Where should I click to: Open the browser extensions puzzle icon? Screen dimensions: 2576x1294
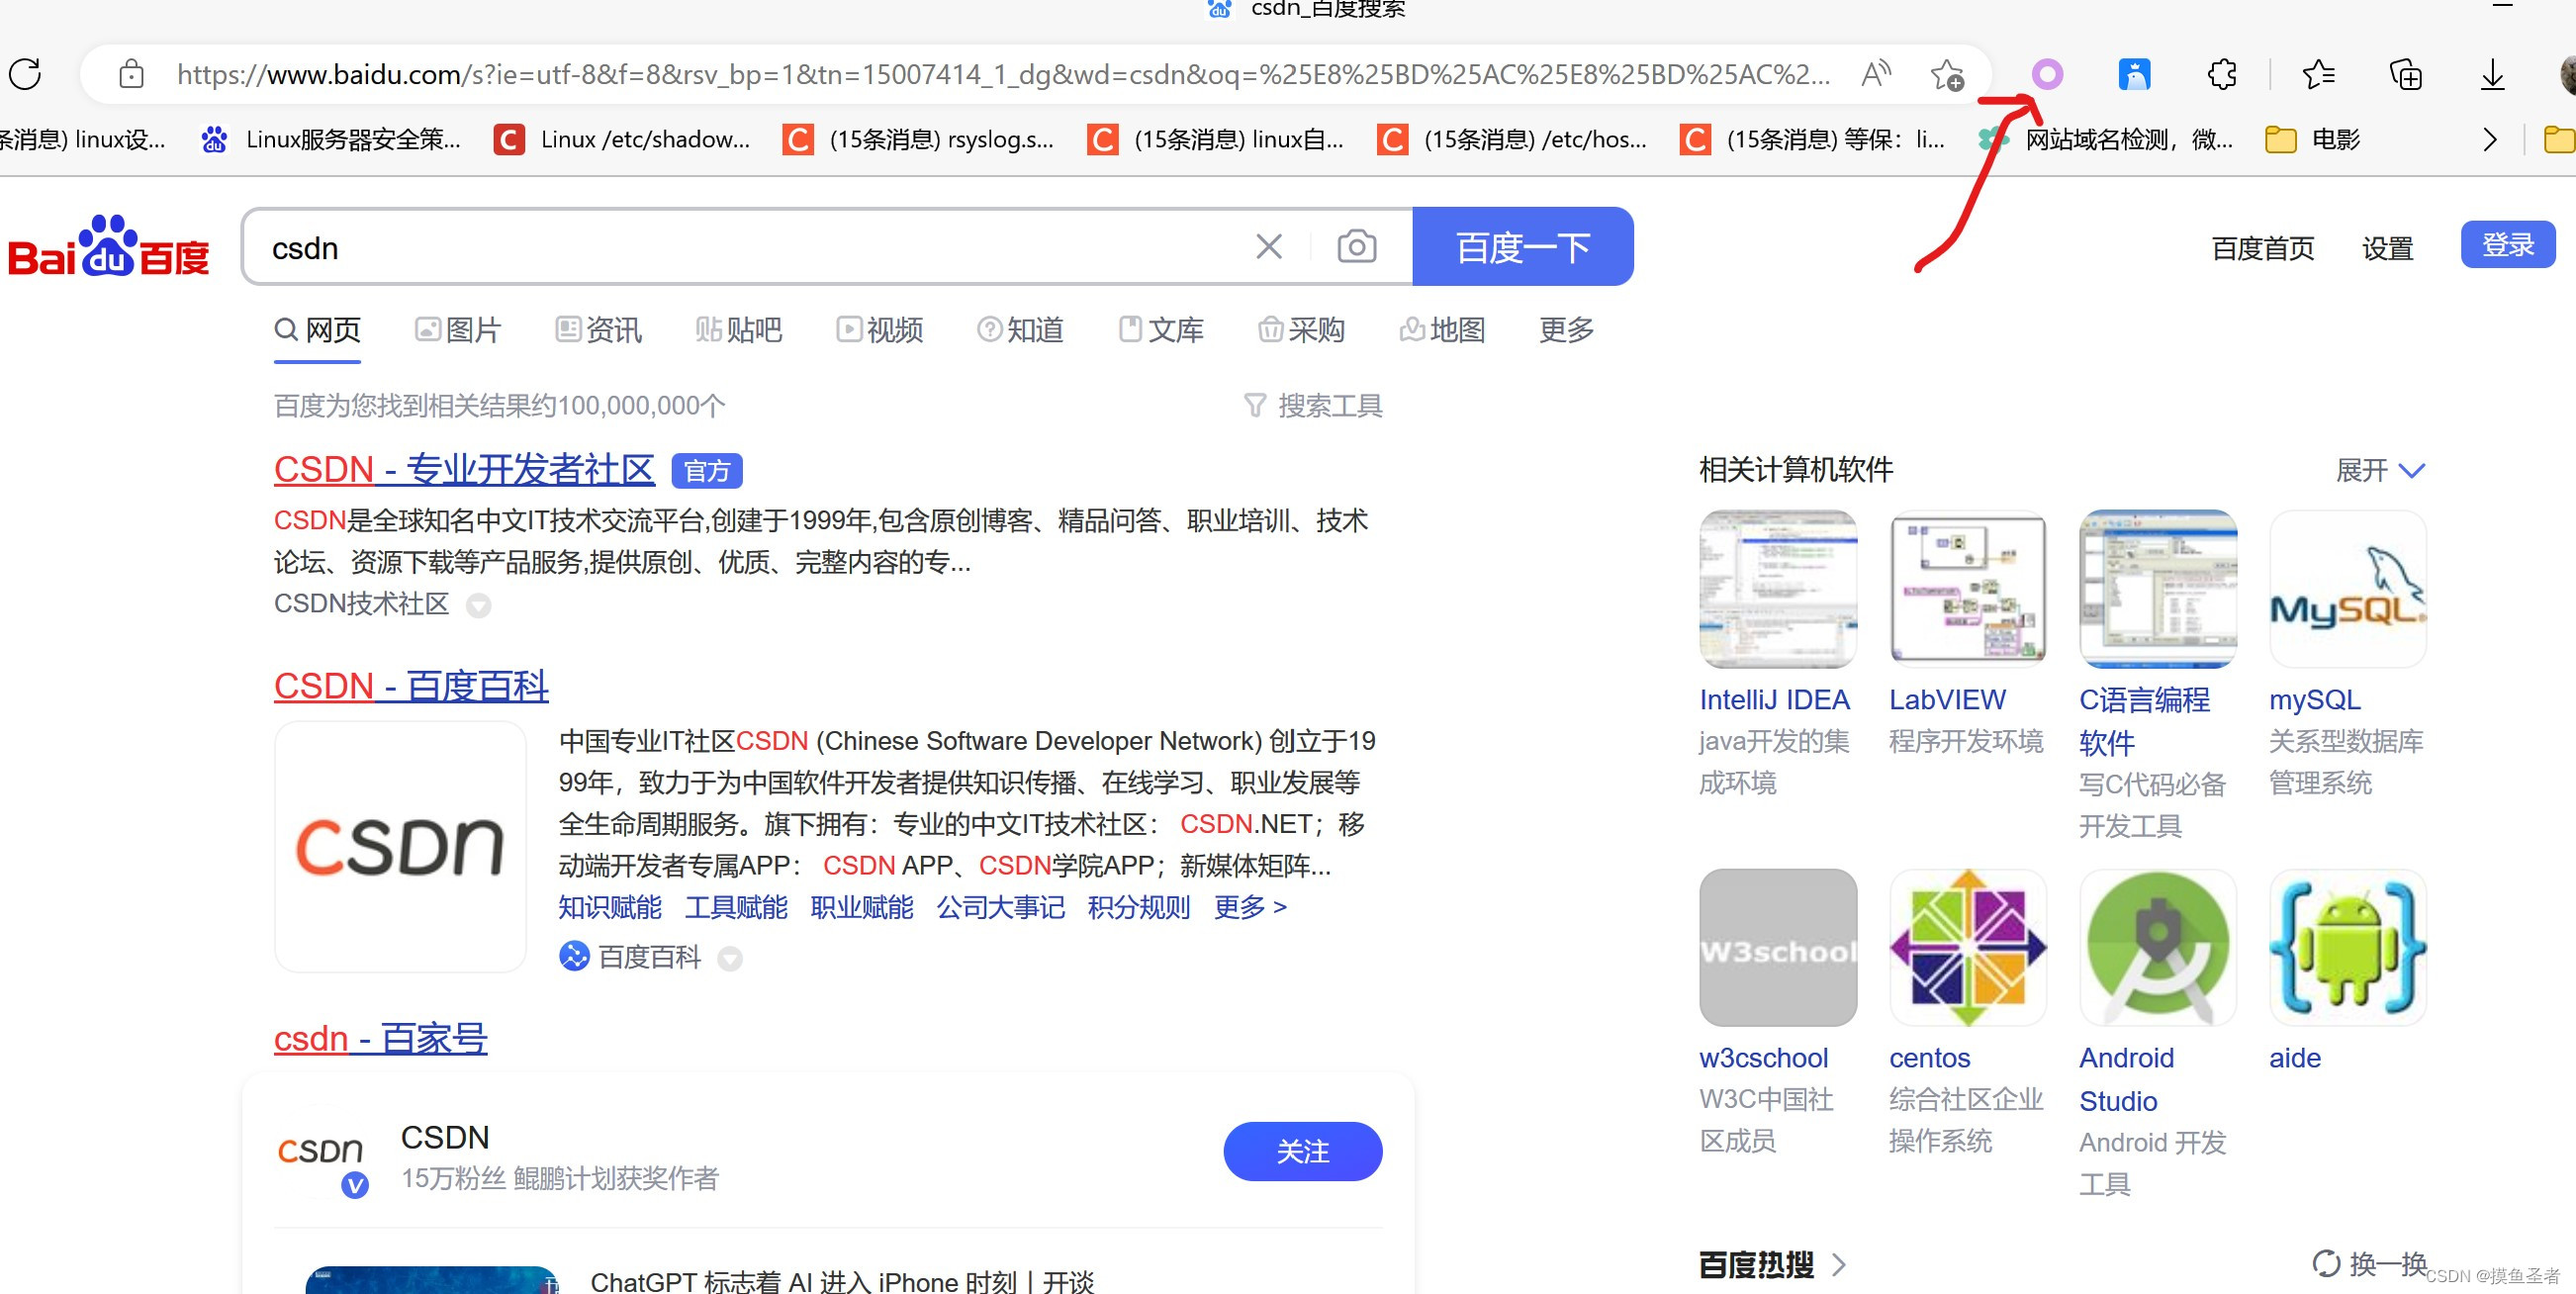pos(2221,74)
